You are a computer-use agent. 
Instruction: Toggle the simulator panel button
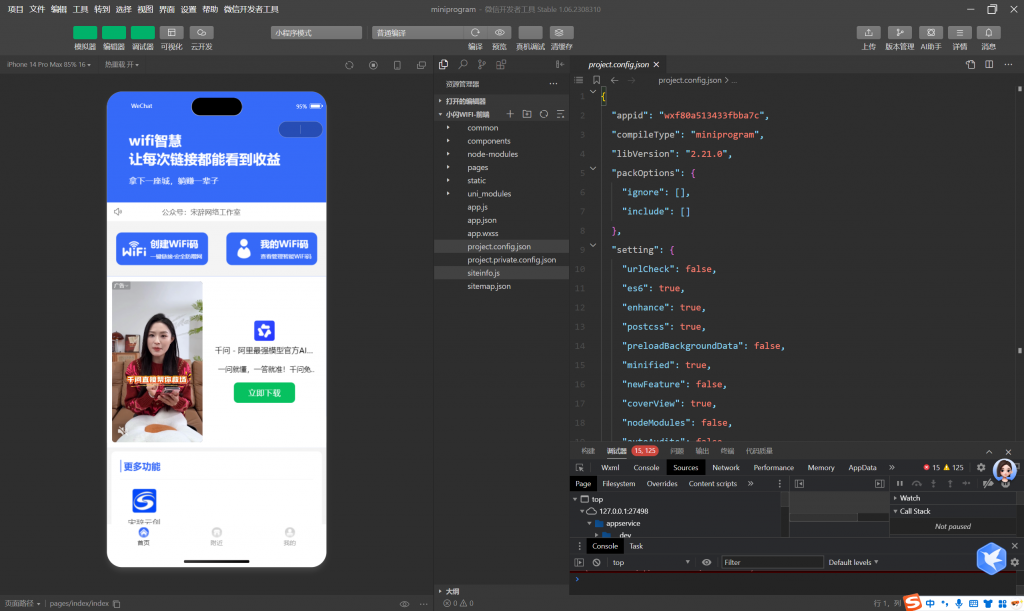coord(85,33)
